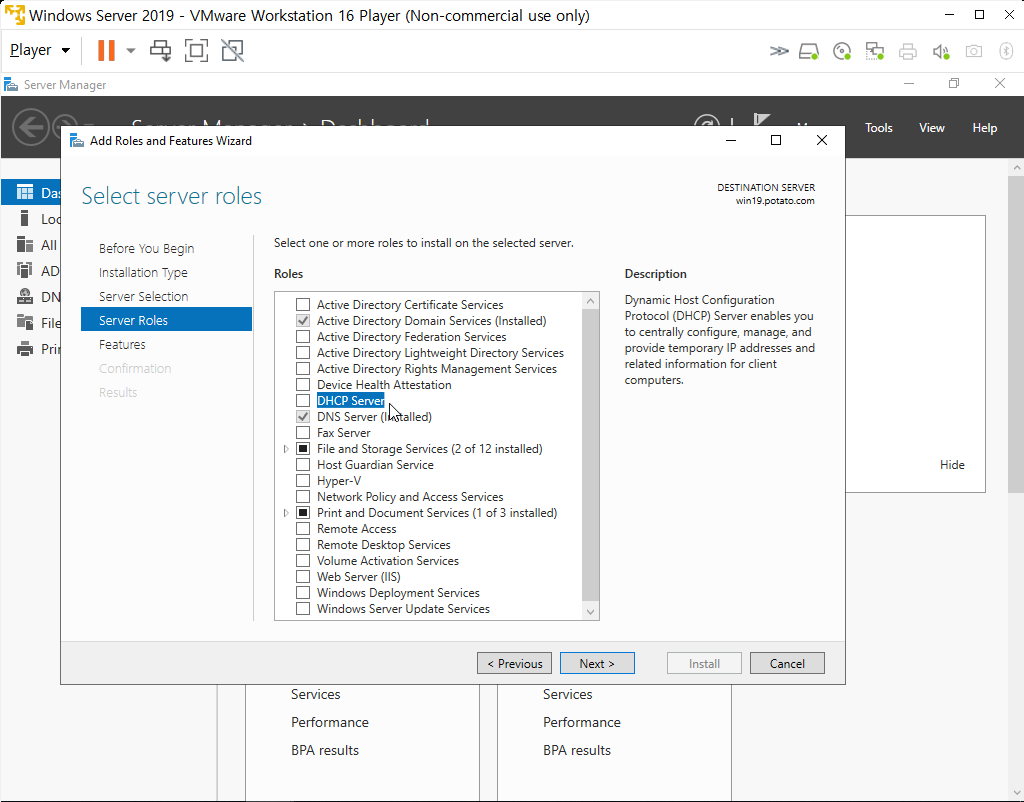Check Windows Server Update Services role

pyautogui.click(x=303, y=609)
